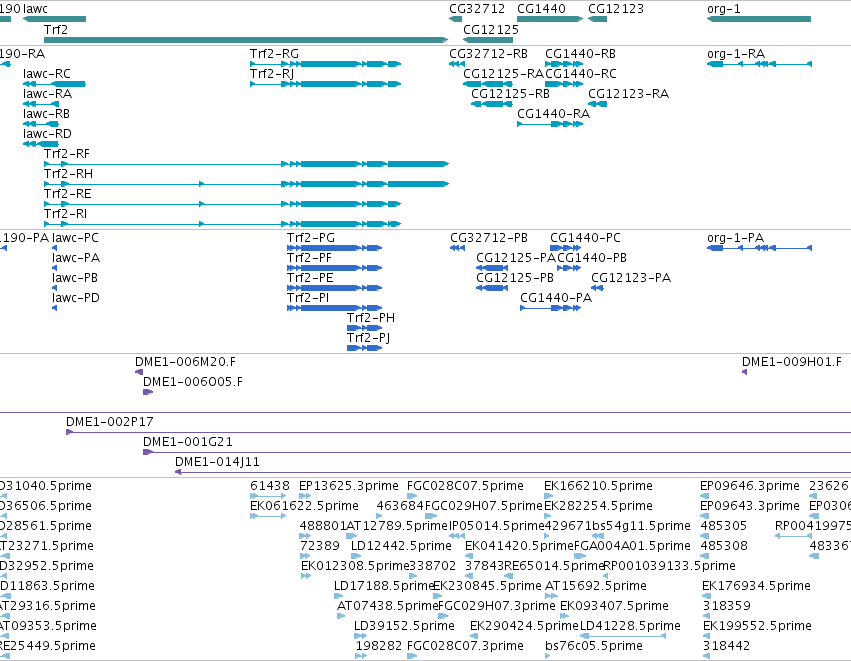Screen dimensions: 851x661
Task: Click BAC DME1-001G21 label
Action: [x=187, y=442]
